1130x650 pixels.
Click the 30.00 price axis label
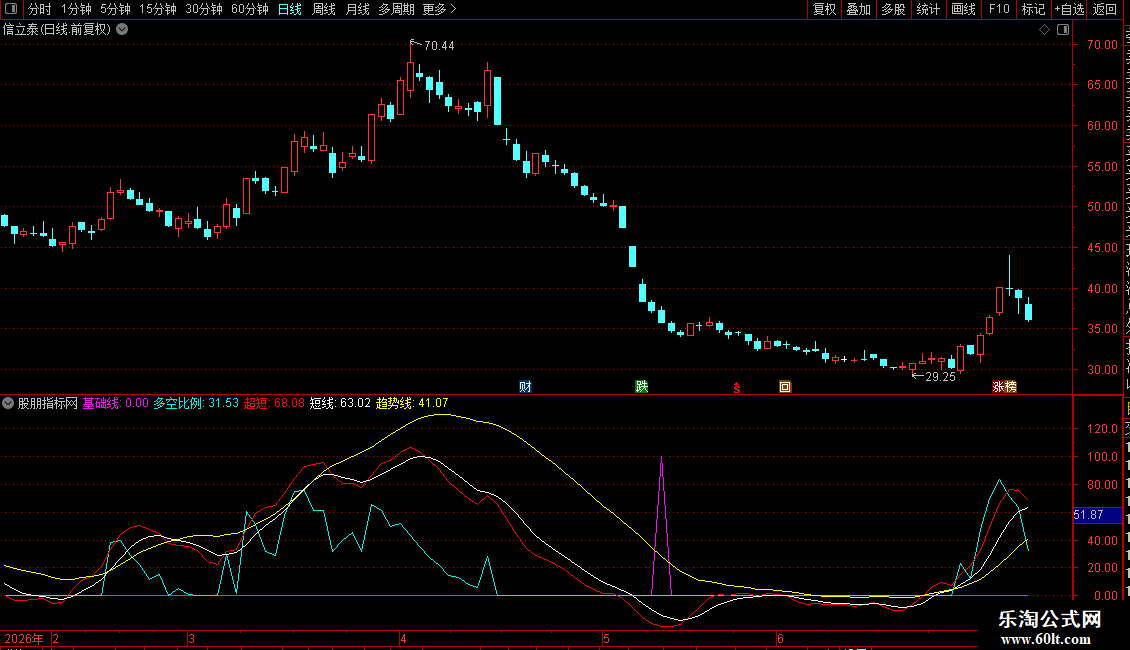(1102, 370)
